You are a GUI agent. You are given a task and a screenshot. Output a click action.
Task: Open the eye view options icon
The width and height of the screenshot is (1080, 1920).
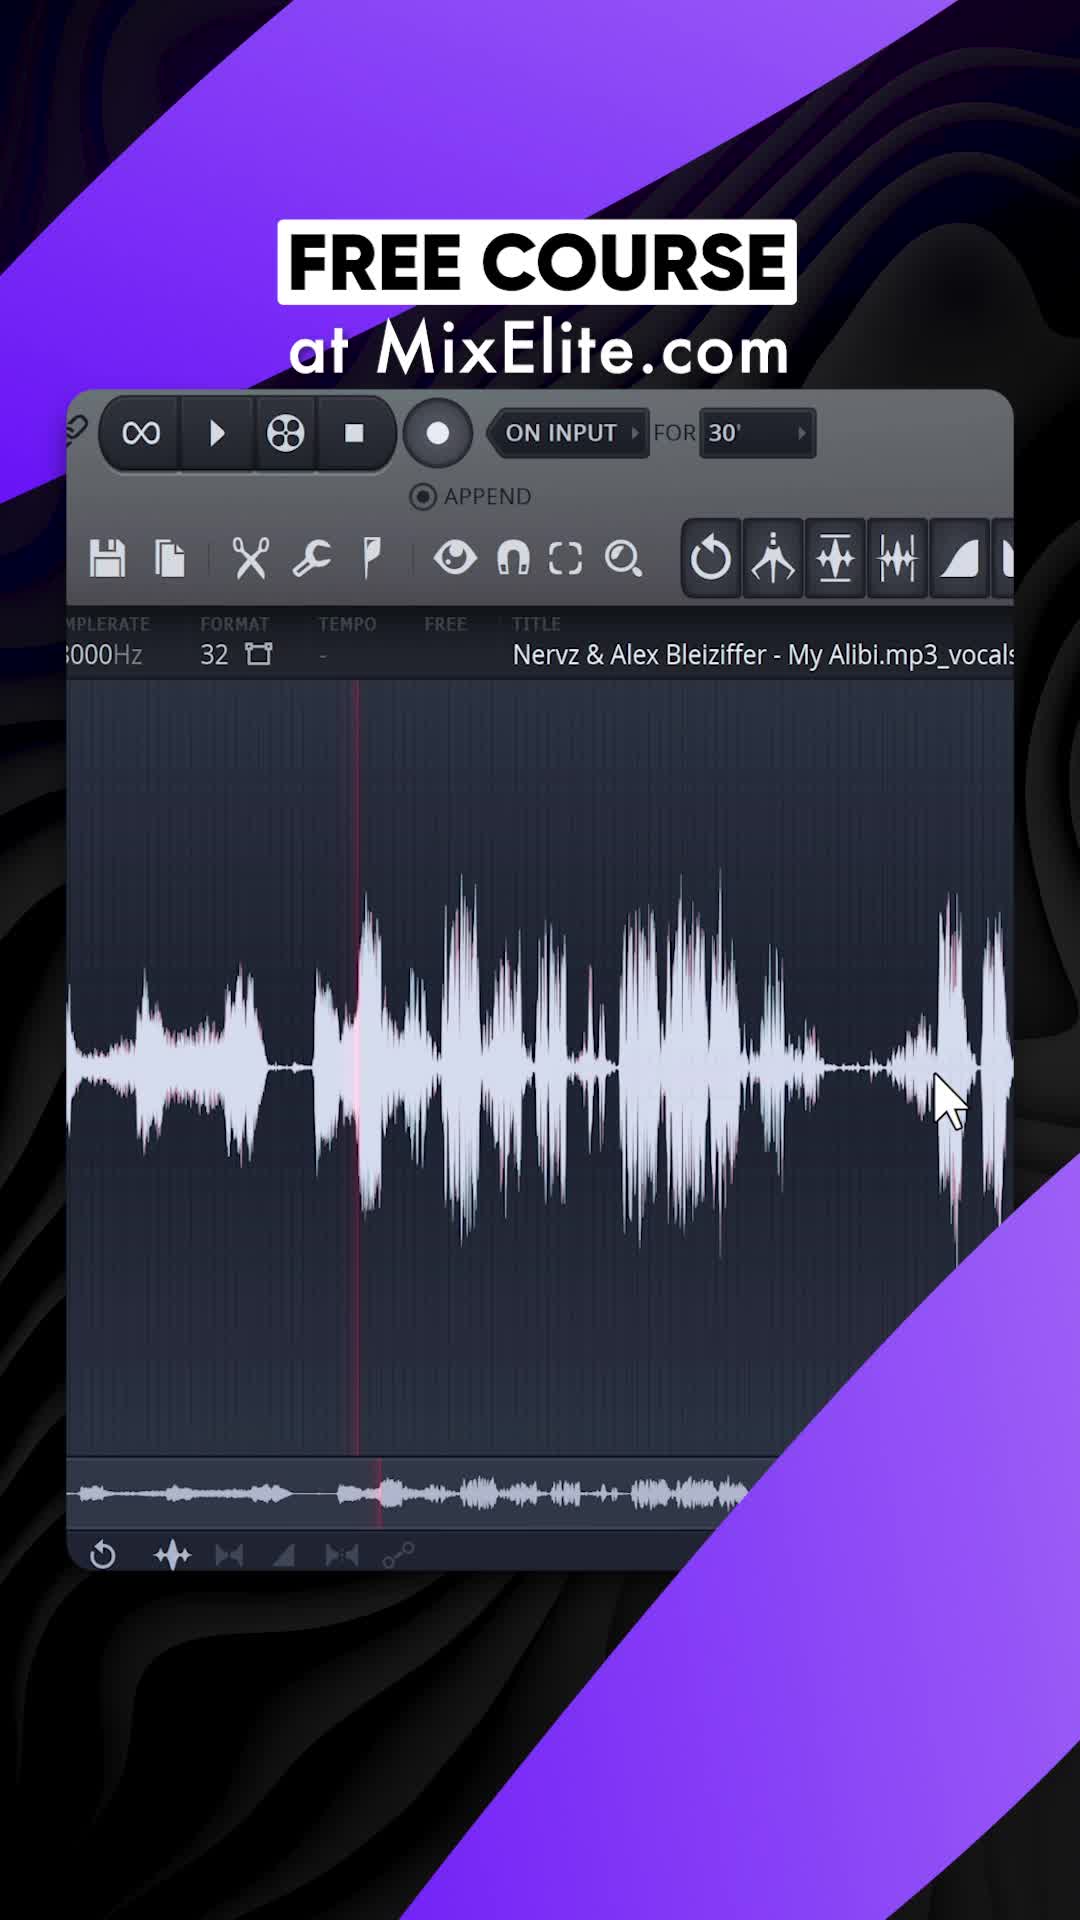click(455, 557)
